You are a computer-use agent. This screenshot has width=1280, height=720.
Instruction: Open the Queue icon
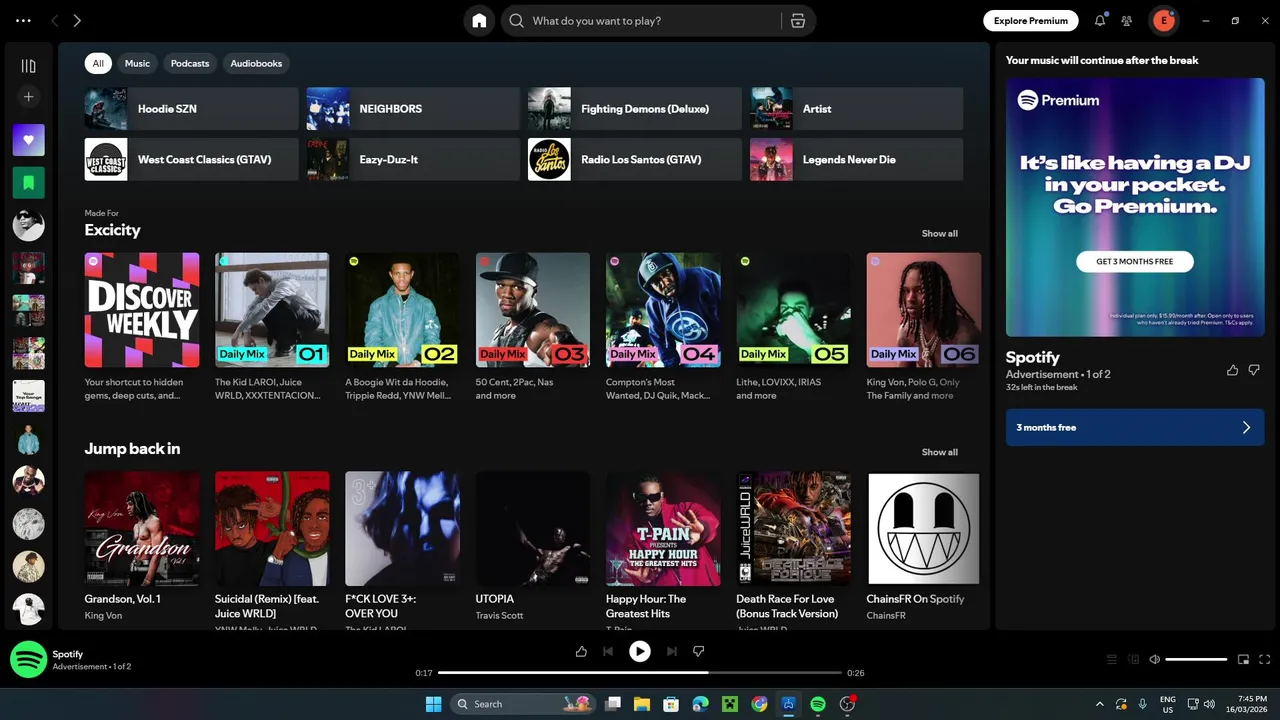pyautogui.click(x=1111, y=659)
